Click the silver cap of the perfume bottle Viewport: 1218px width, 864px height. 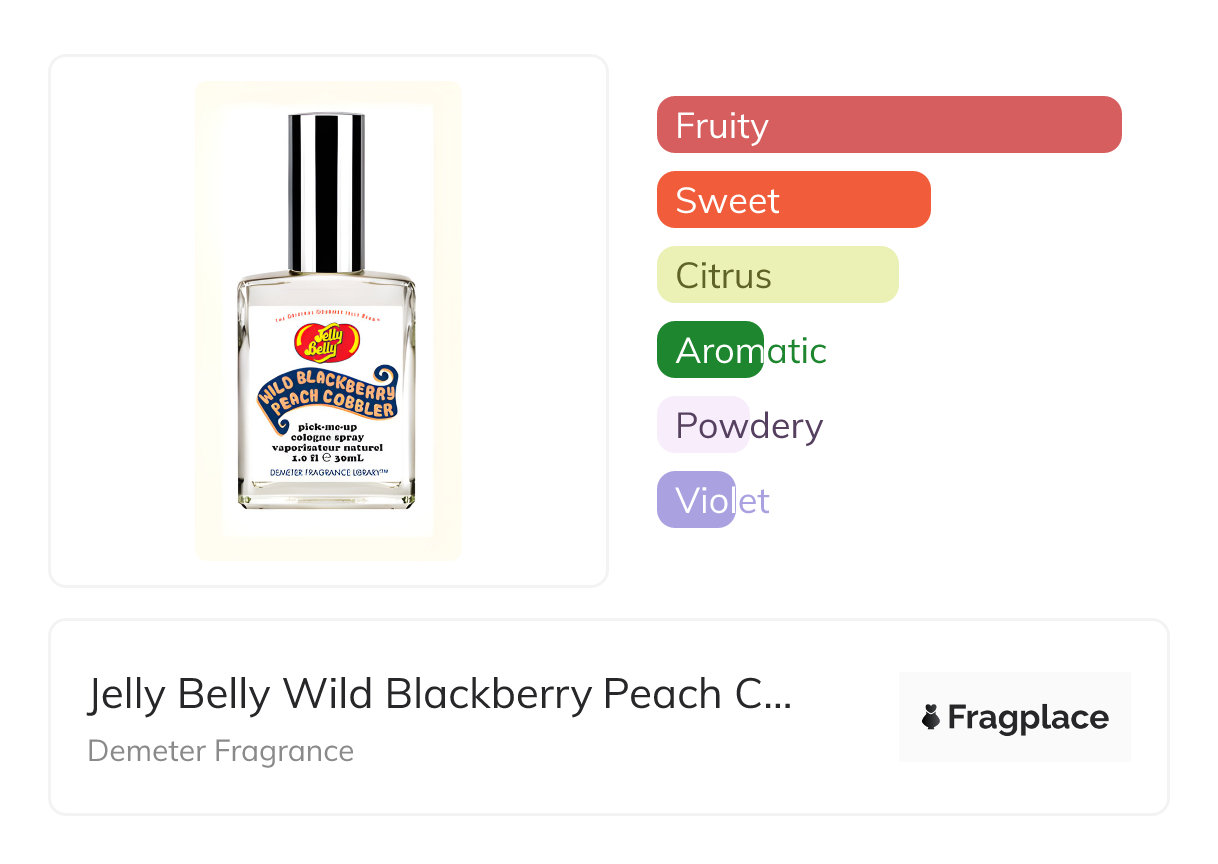326,193
